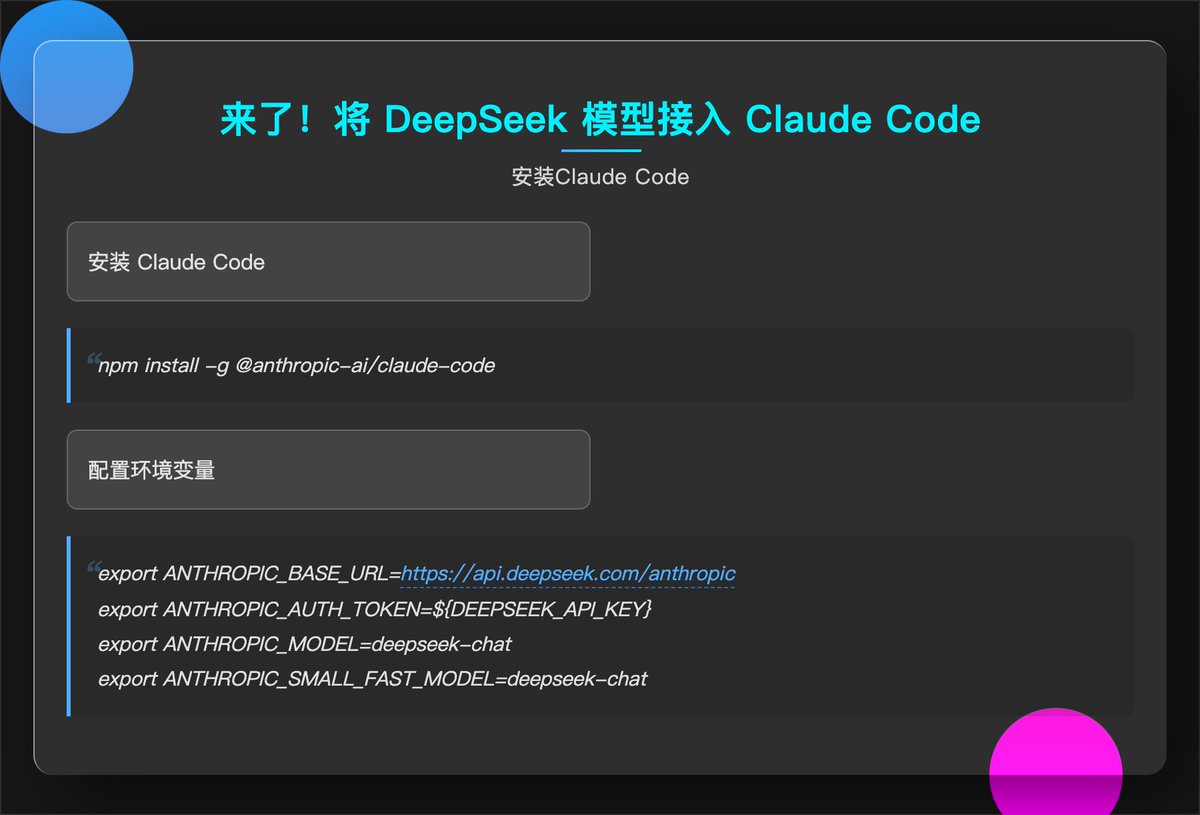This screenshot has width=1200, height=815.
Task: Select the npm install -g command line
Action: coord(297,366)
